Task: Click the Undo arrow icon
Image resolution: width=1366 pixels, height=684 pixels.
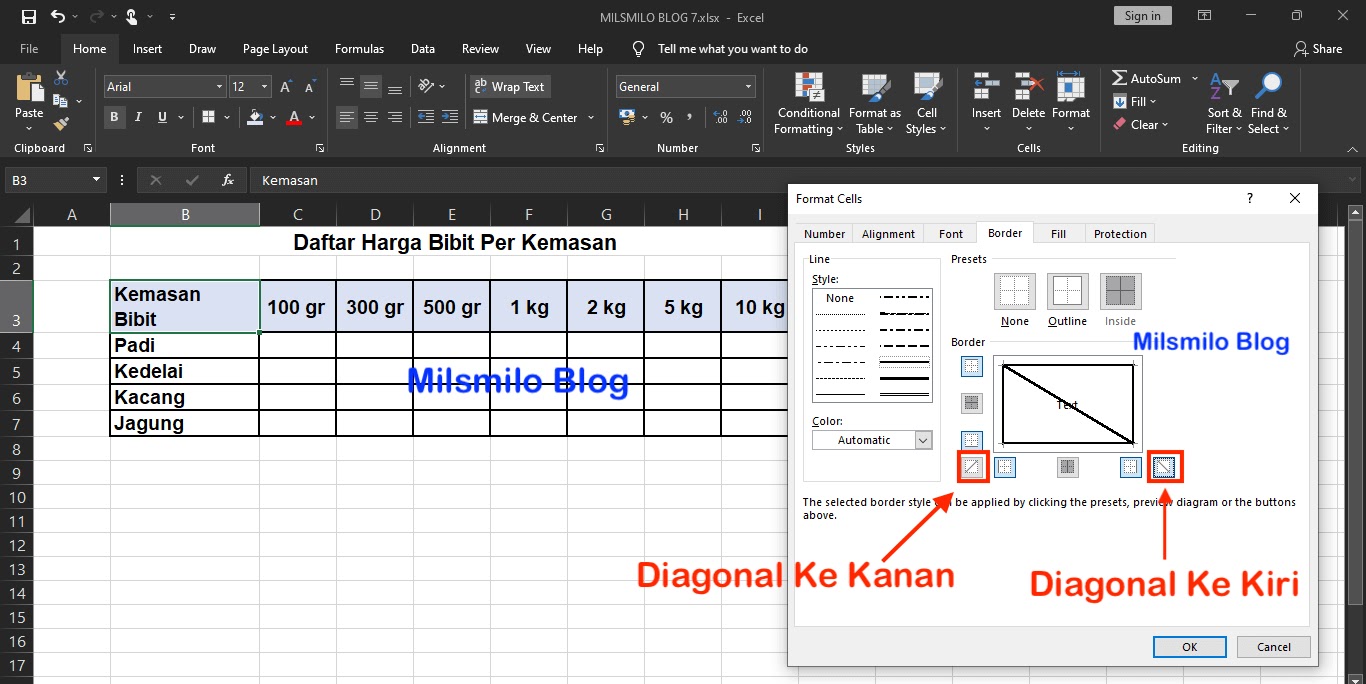Action: click(x=58, y=16)
